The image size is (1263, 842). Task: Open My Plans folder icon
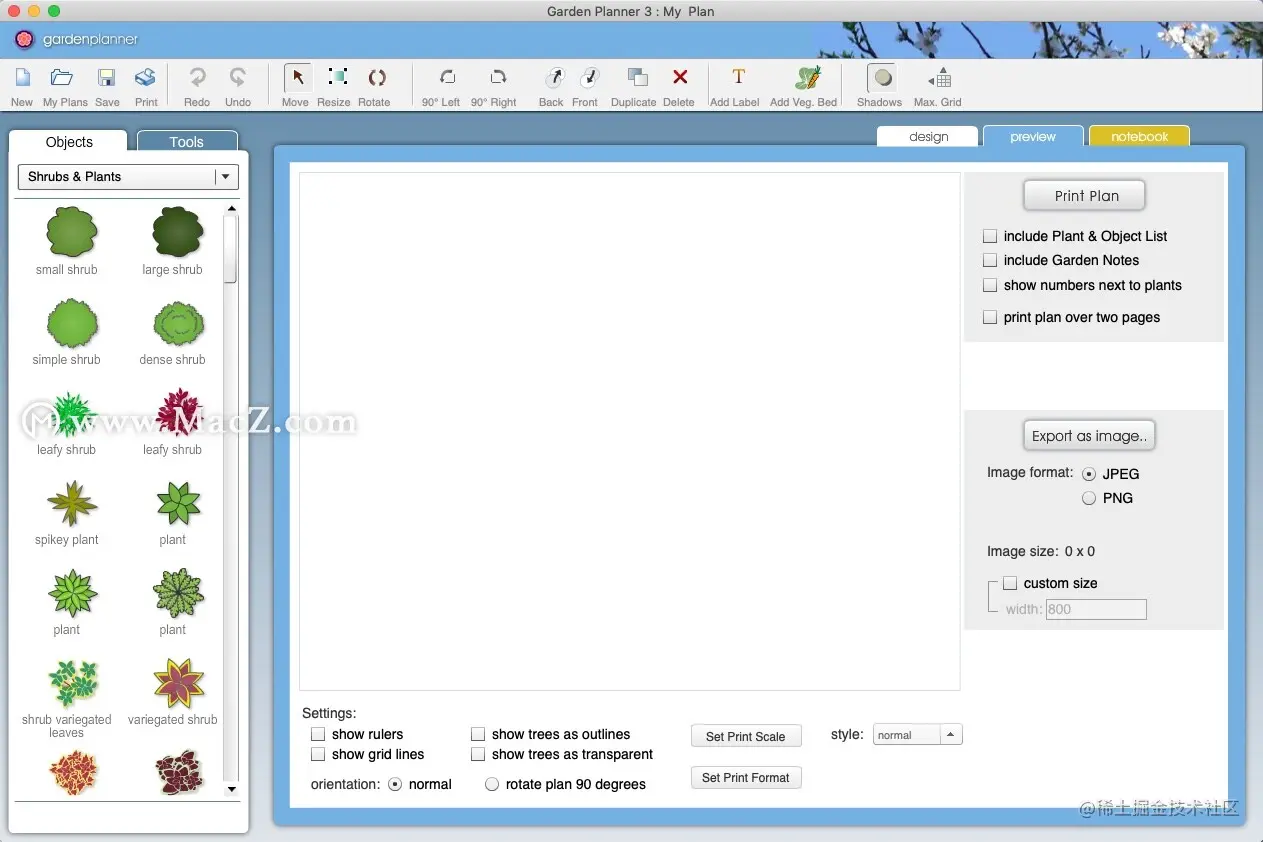62,78
